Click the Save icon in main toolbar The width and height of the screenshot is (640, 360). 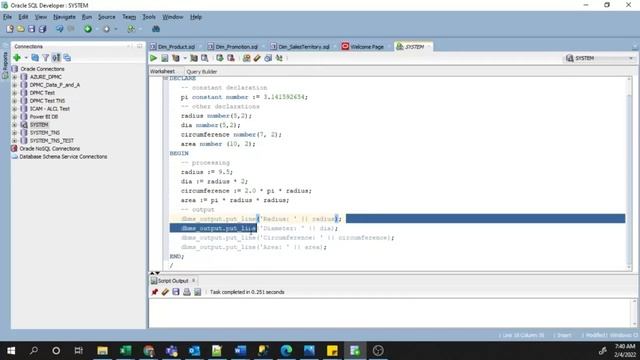(31, 29)
